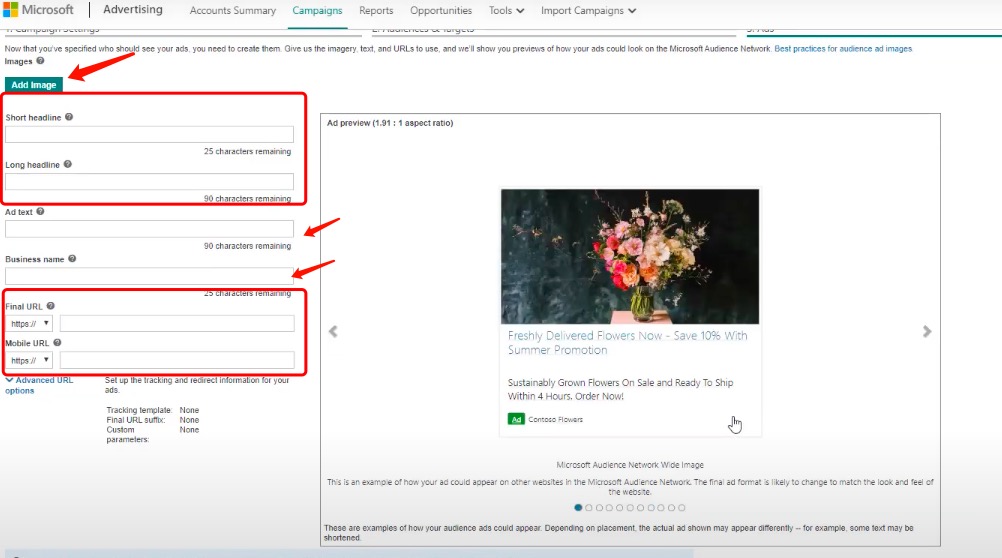Click the Final URL suffix None value

pos(189,420)
